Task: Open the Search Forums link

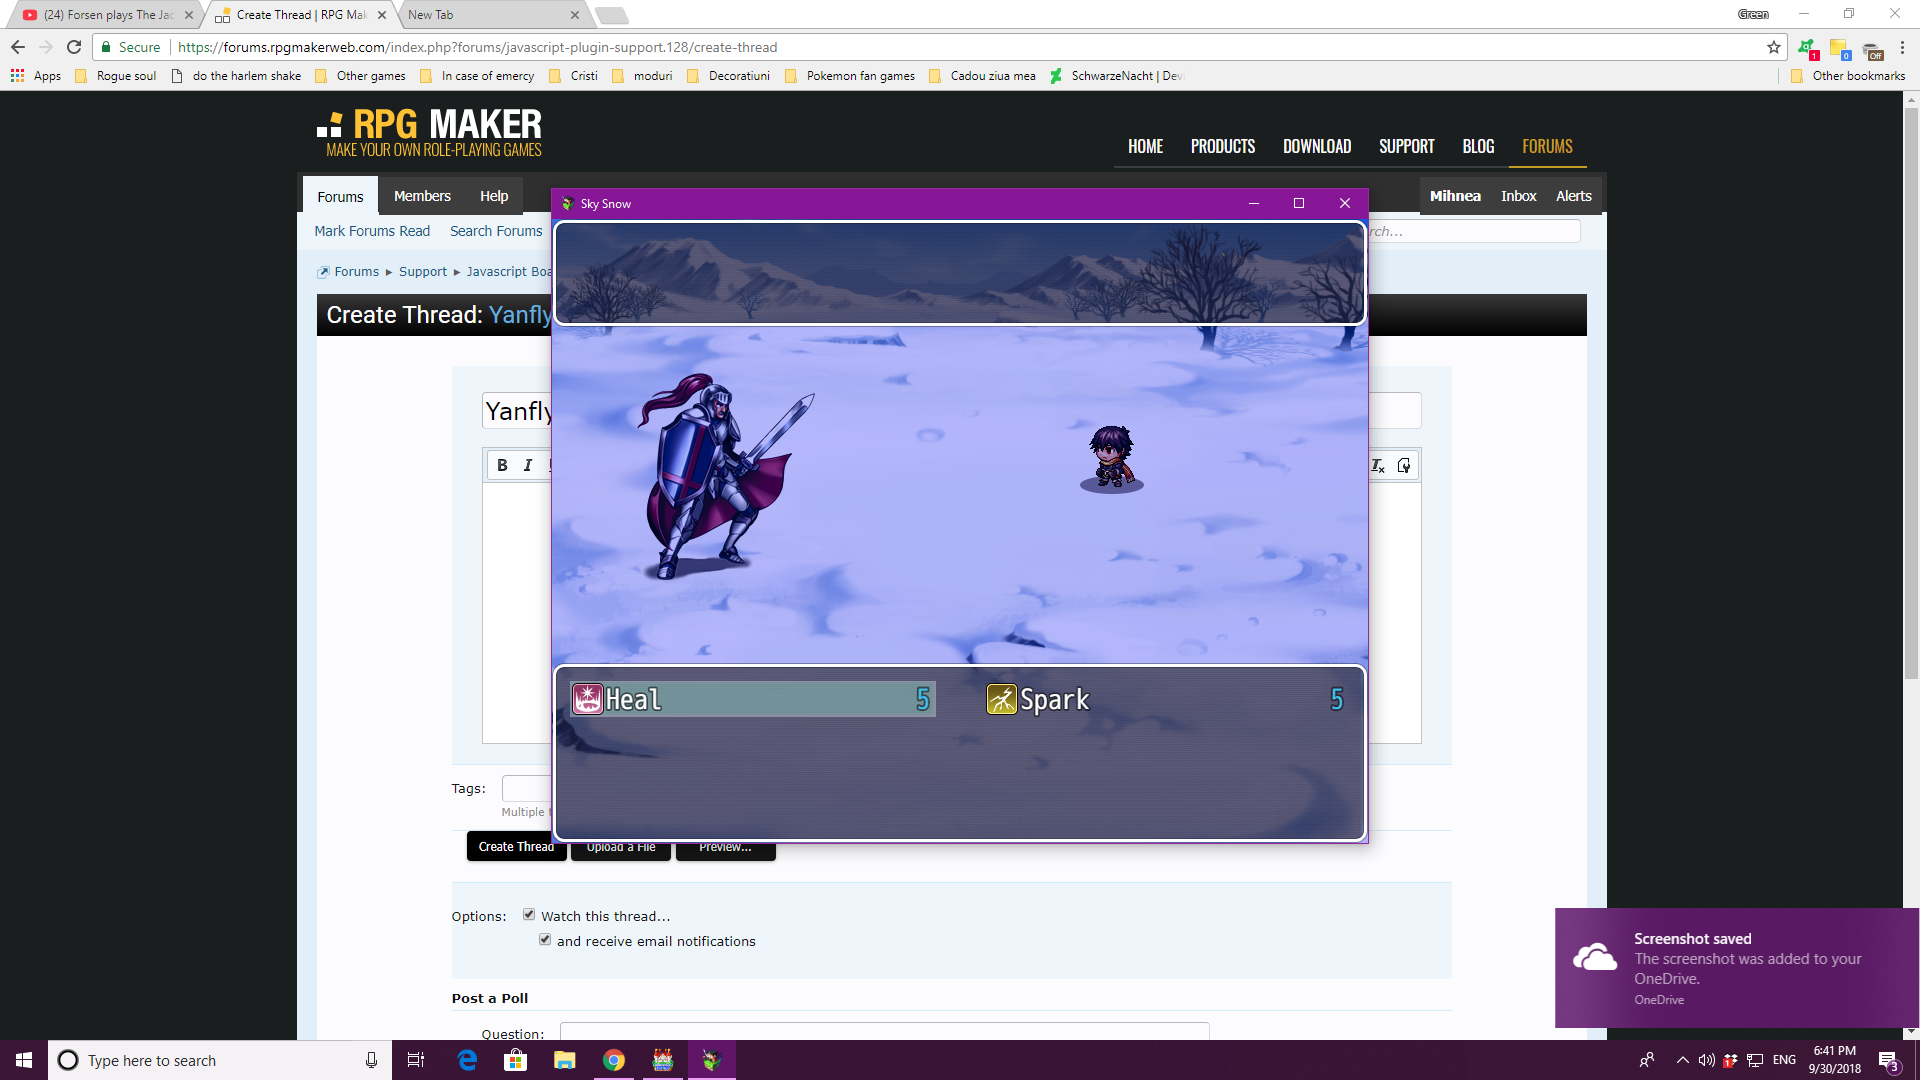Action: point(496,231)
